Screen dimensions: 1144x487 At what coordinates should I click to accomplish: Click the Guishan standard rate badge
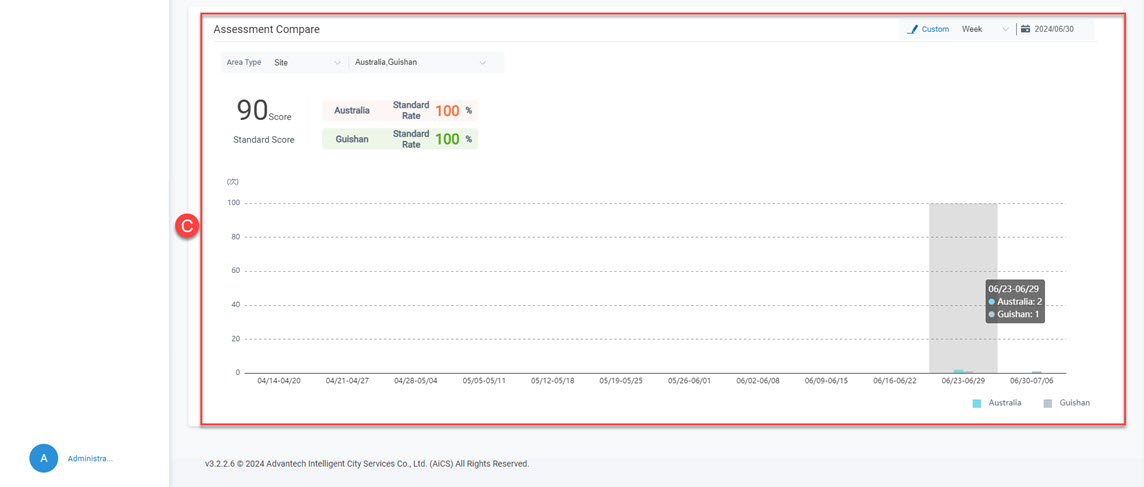(x=400, y=139)
